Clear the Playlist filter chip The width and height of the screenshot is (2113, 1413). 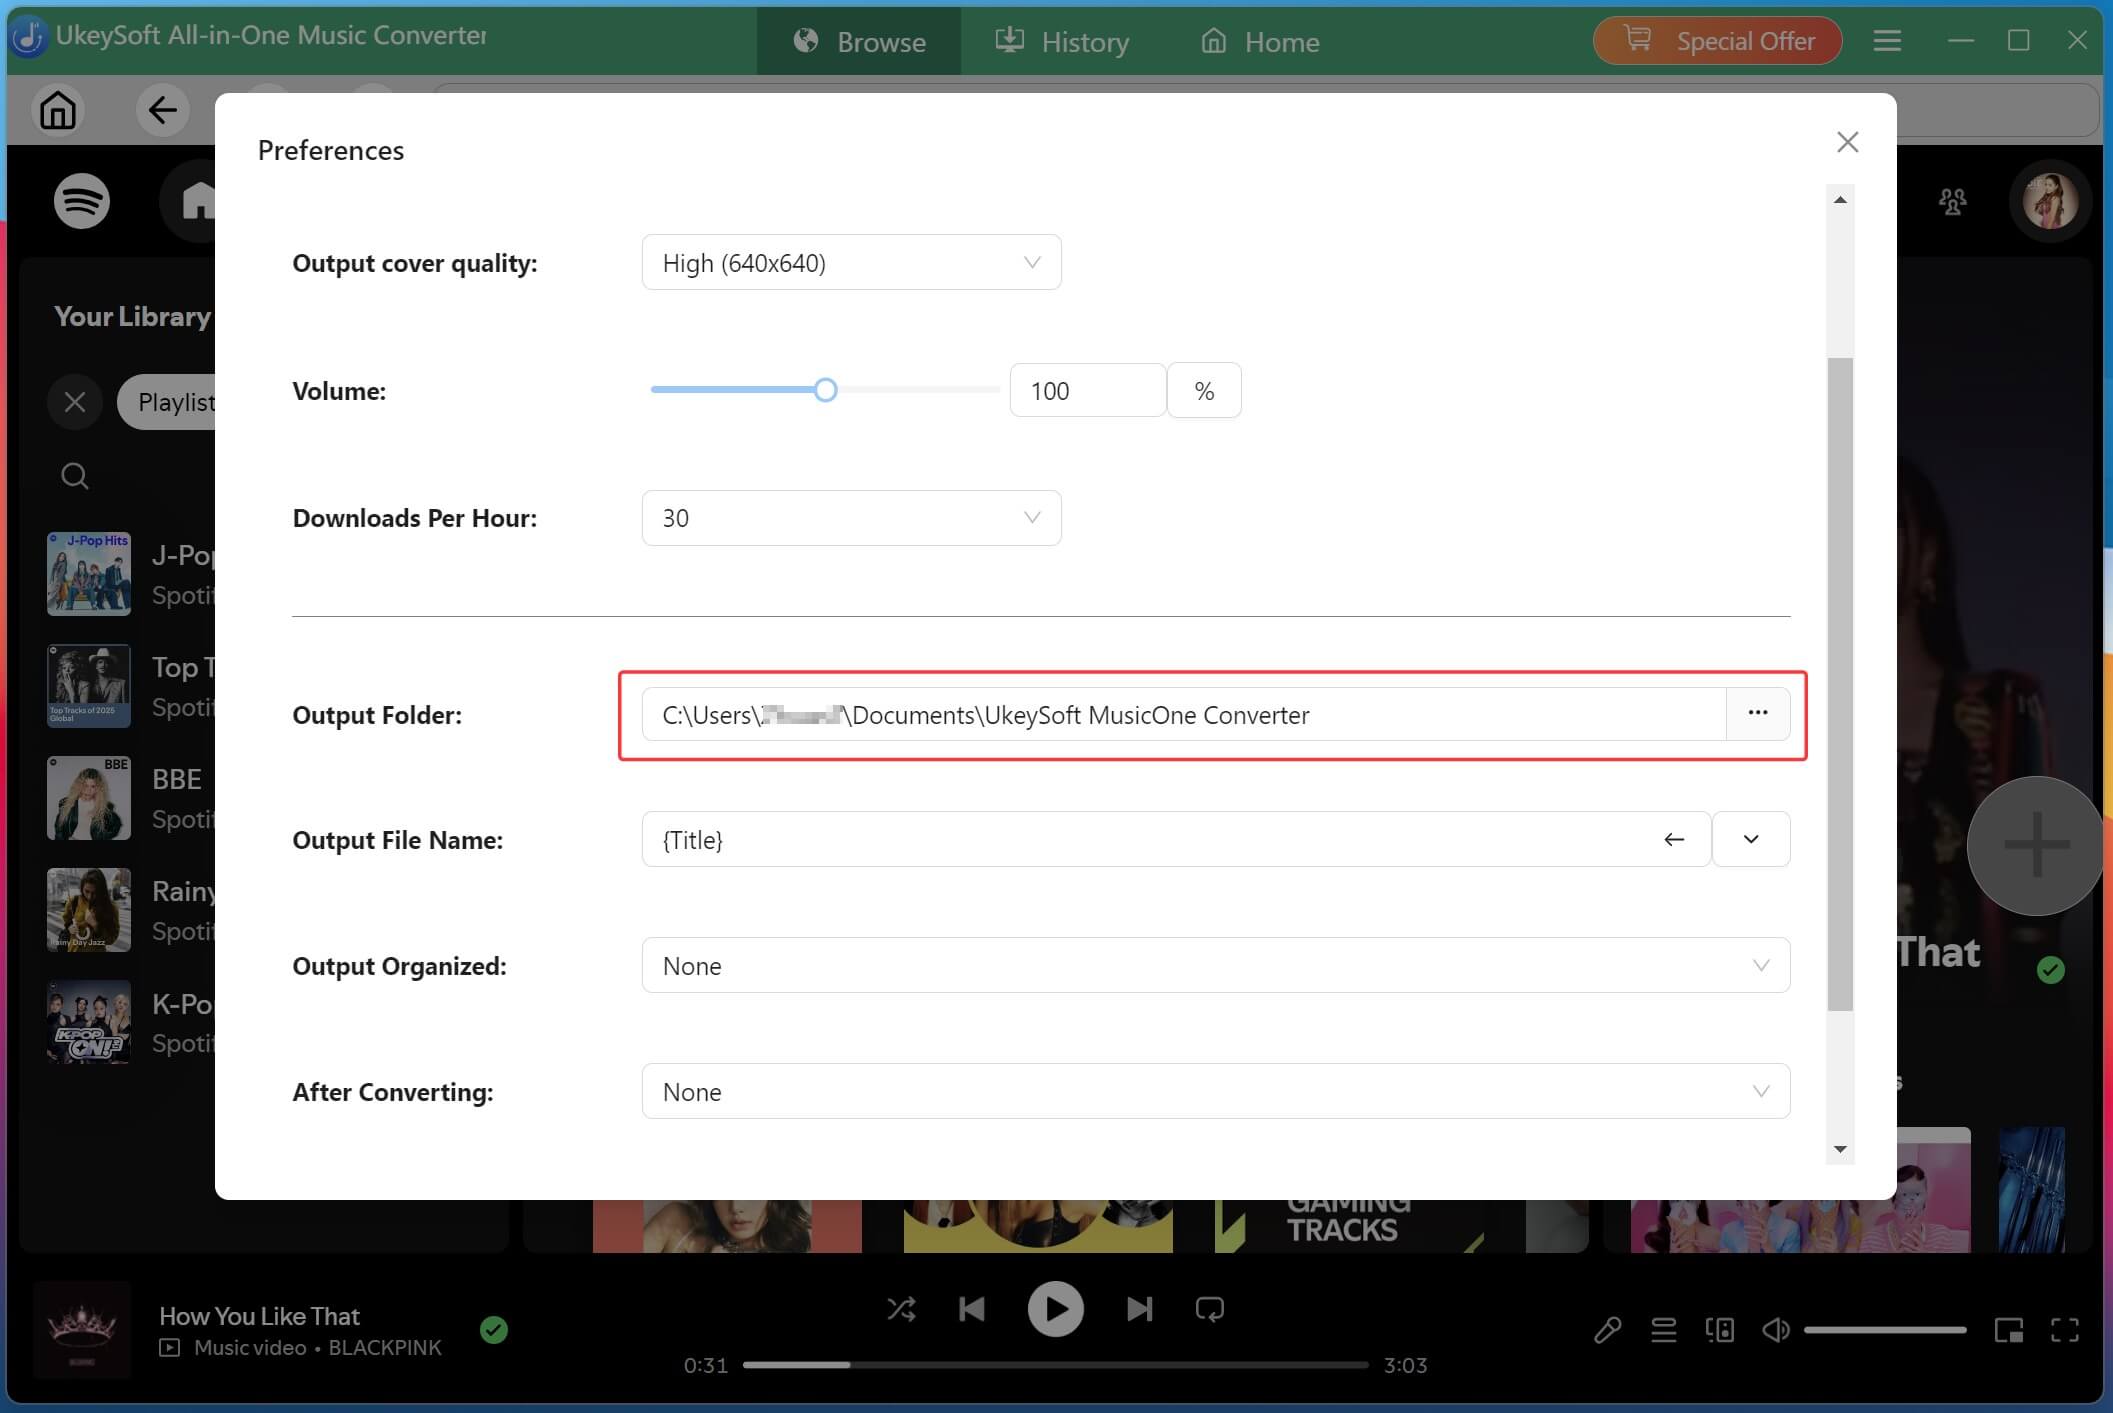coord(74,402)
